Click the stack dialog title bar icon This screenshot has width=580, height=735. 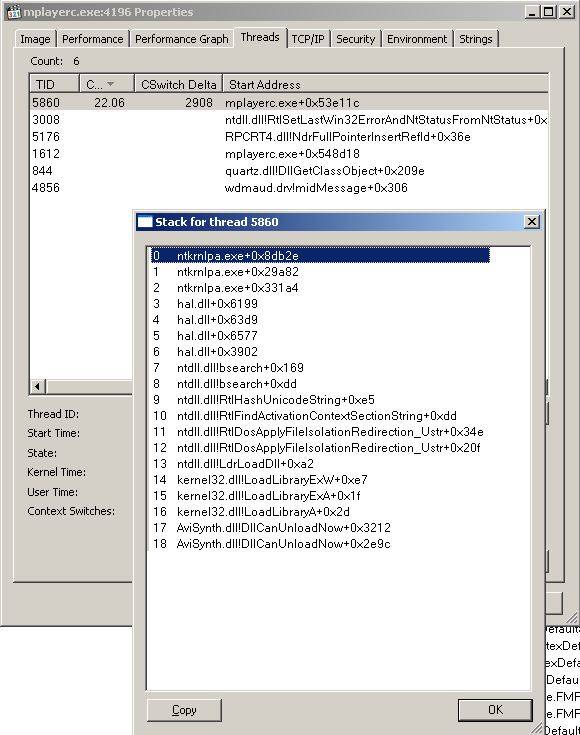coord(145,222)
